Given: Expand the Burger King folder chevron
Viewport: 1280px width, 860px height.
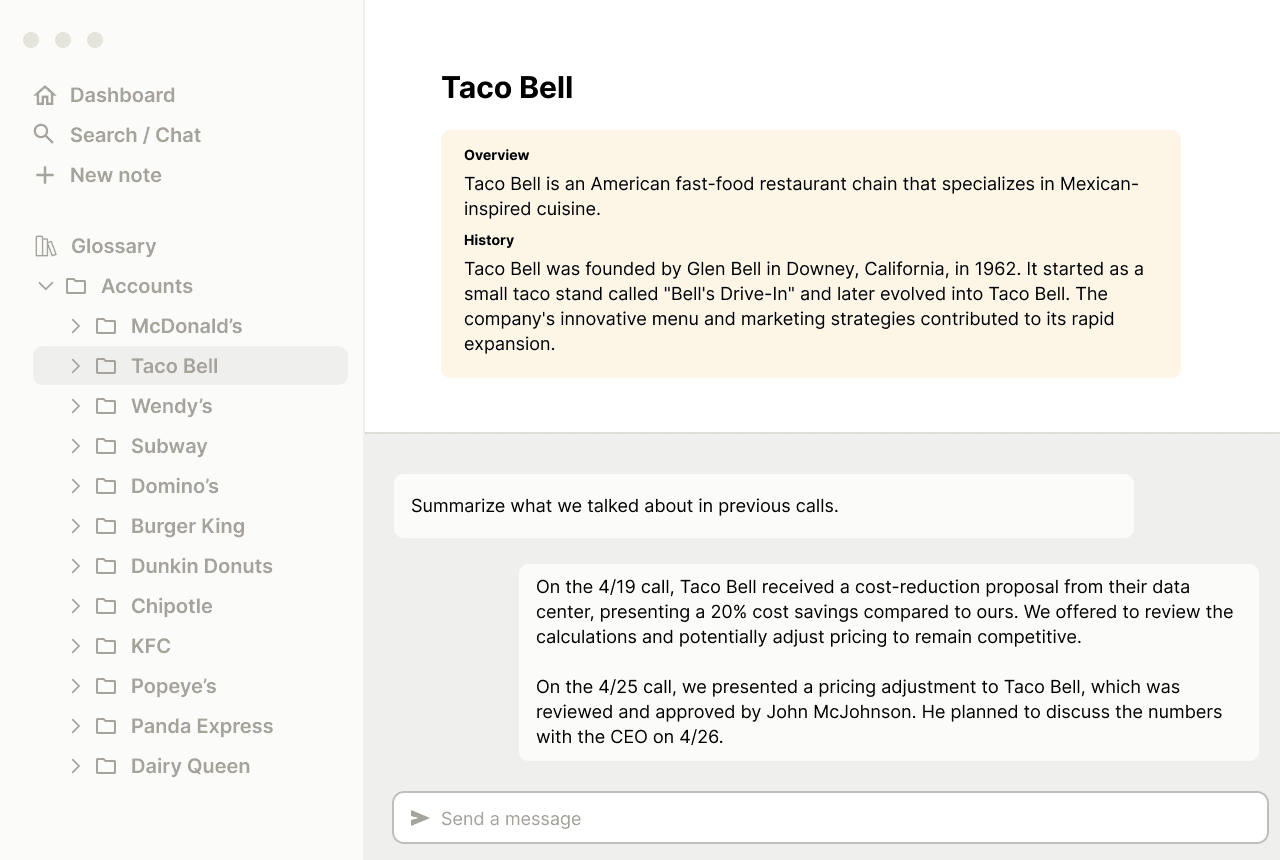Looking at the screenshot, I should [75, 526].
